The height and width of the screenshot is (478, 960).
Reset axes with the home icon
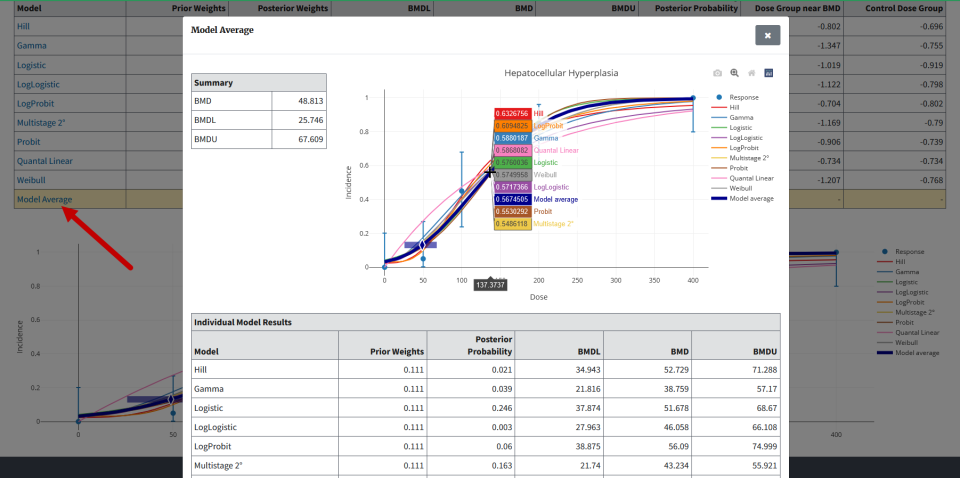pos(751,73)
